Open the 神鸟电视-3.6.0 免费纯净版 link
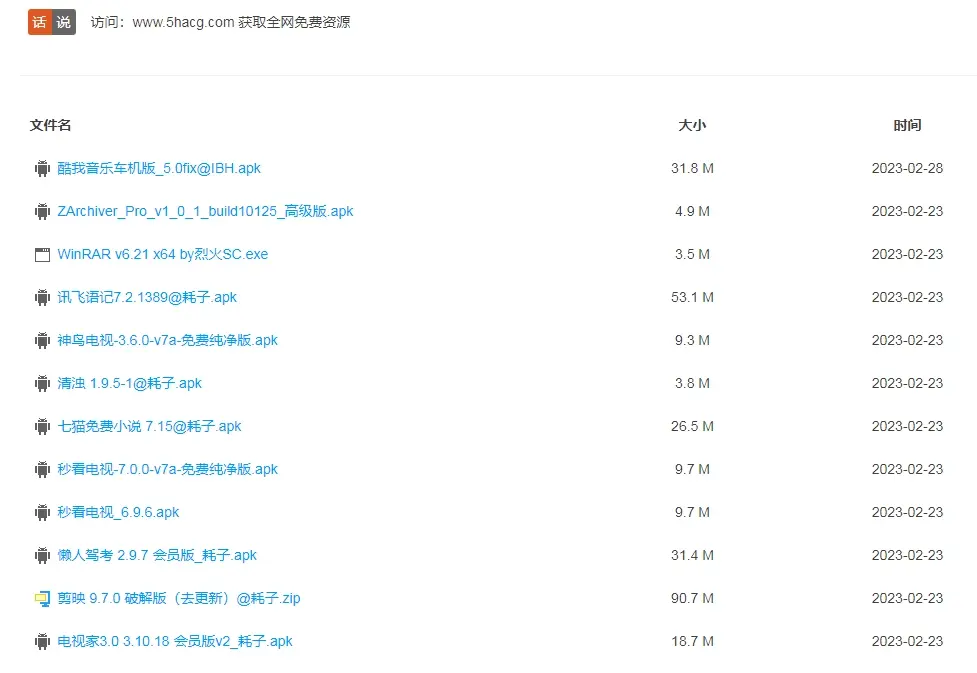 coord(167,340)
